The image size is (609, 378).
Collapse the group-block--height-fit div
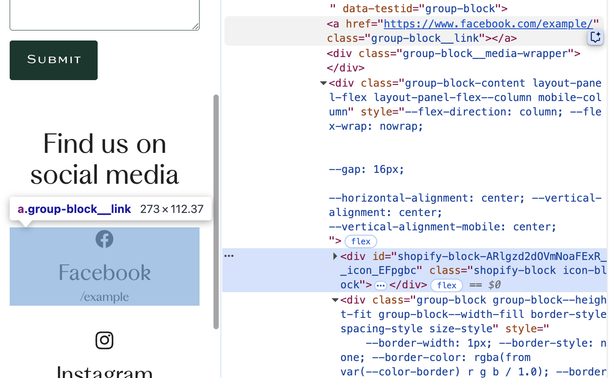[x=335, y=300]
